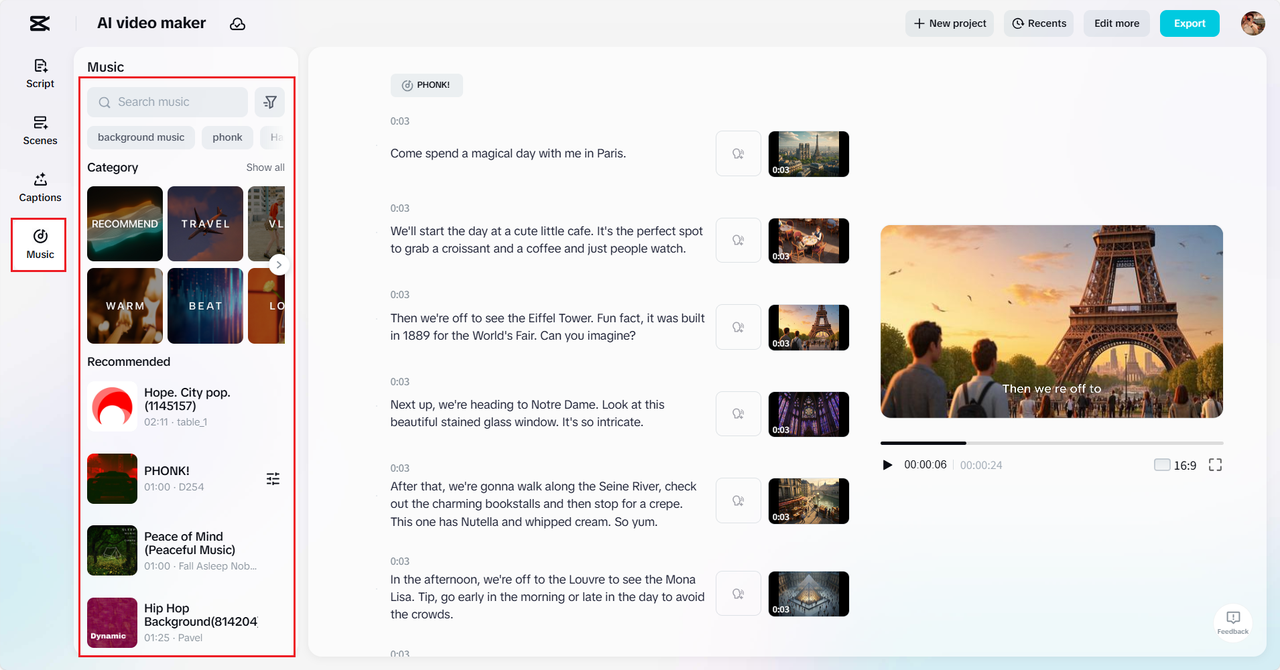Click voice icon for Seine River scene
This screenshot has height=670, width=1280.
tap(739, 501)
